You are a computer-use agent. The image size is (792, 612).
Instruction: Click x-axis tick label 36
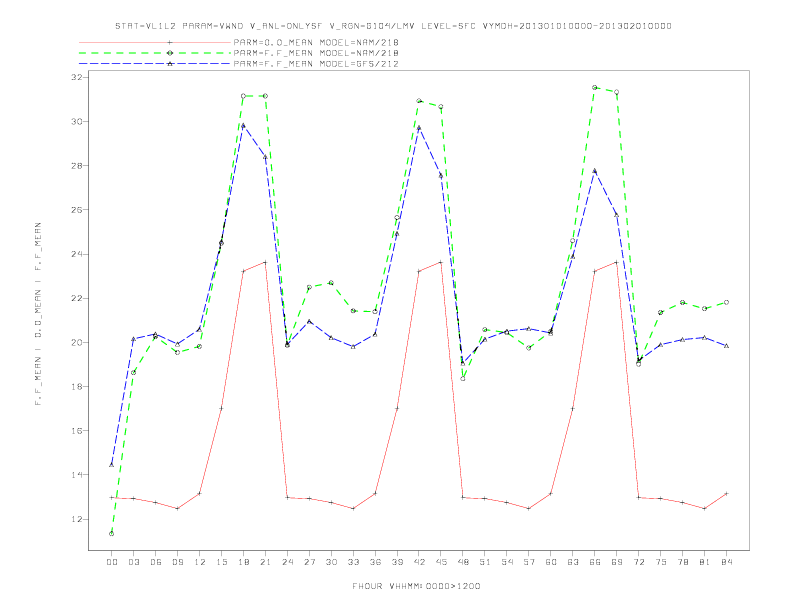click(x=375, y=562)
